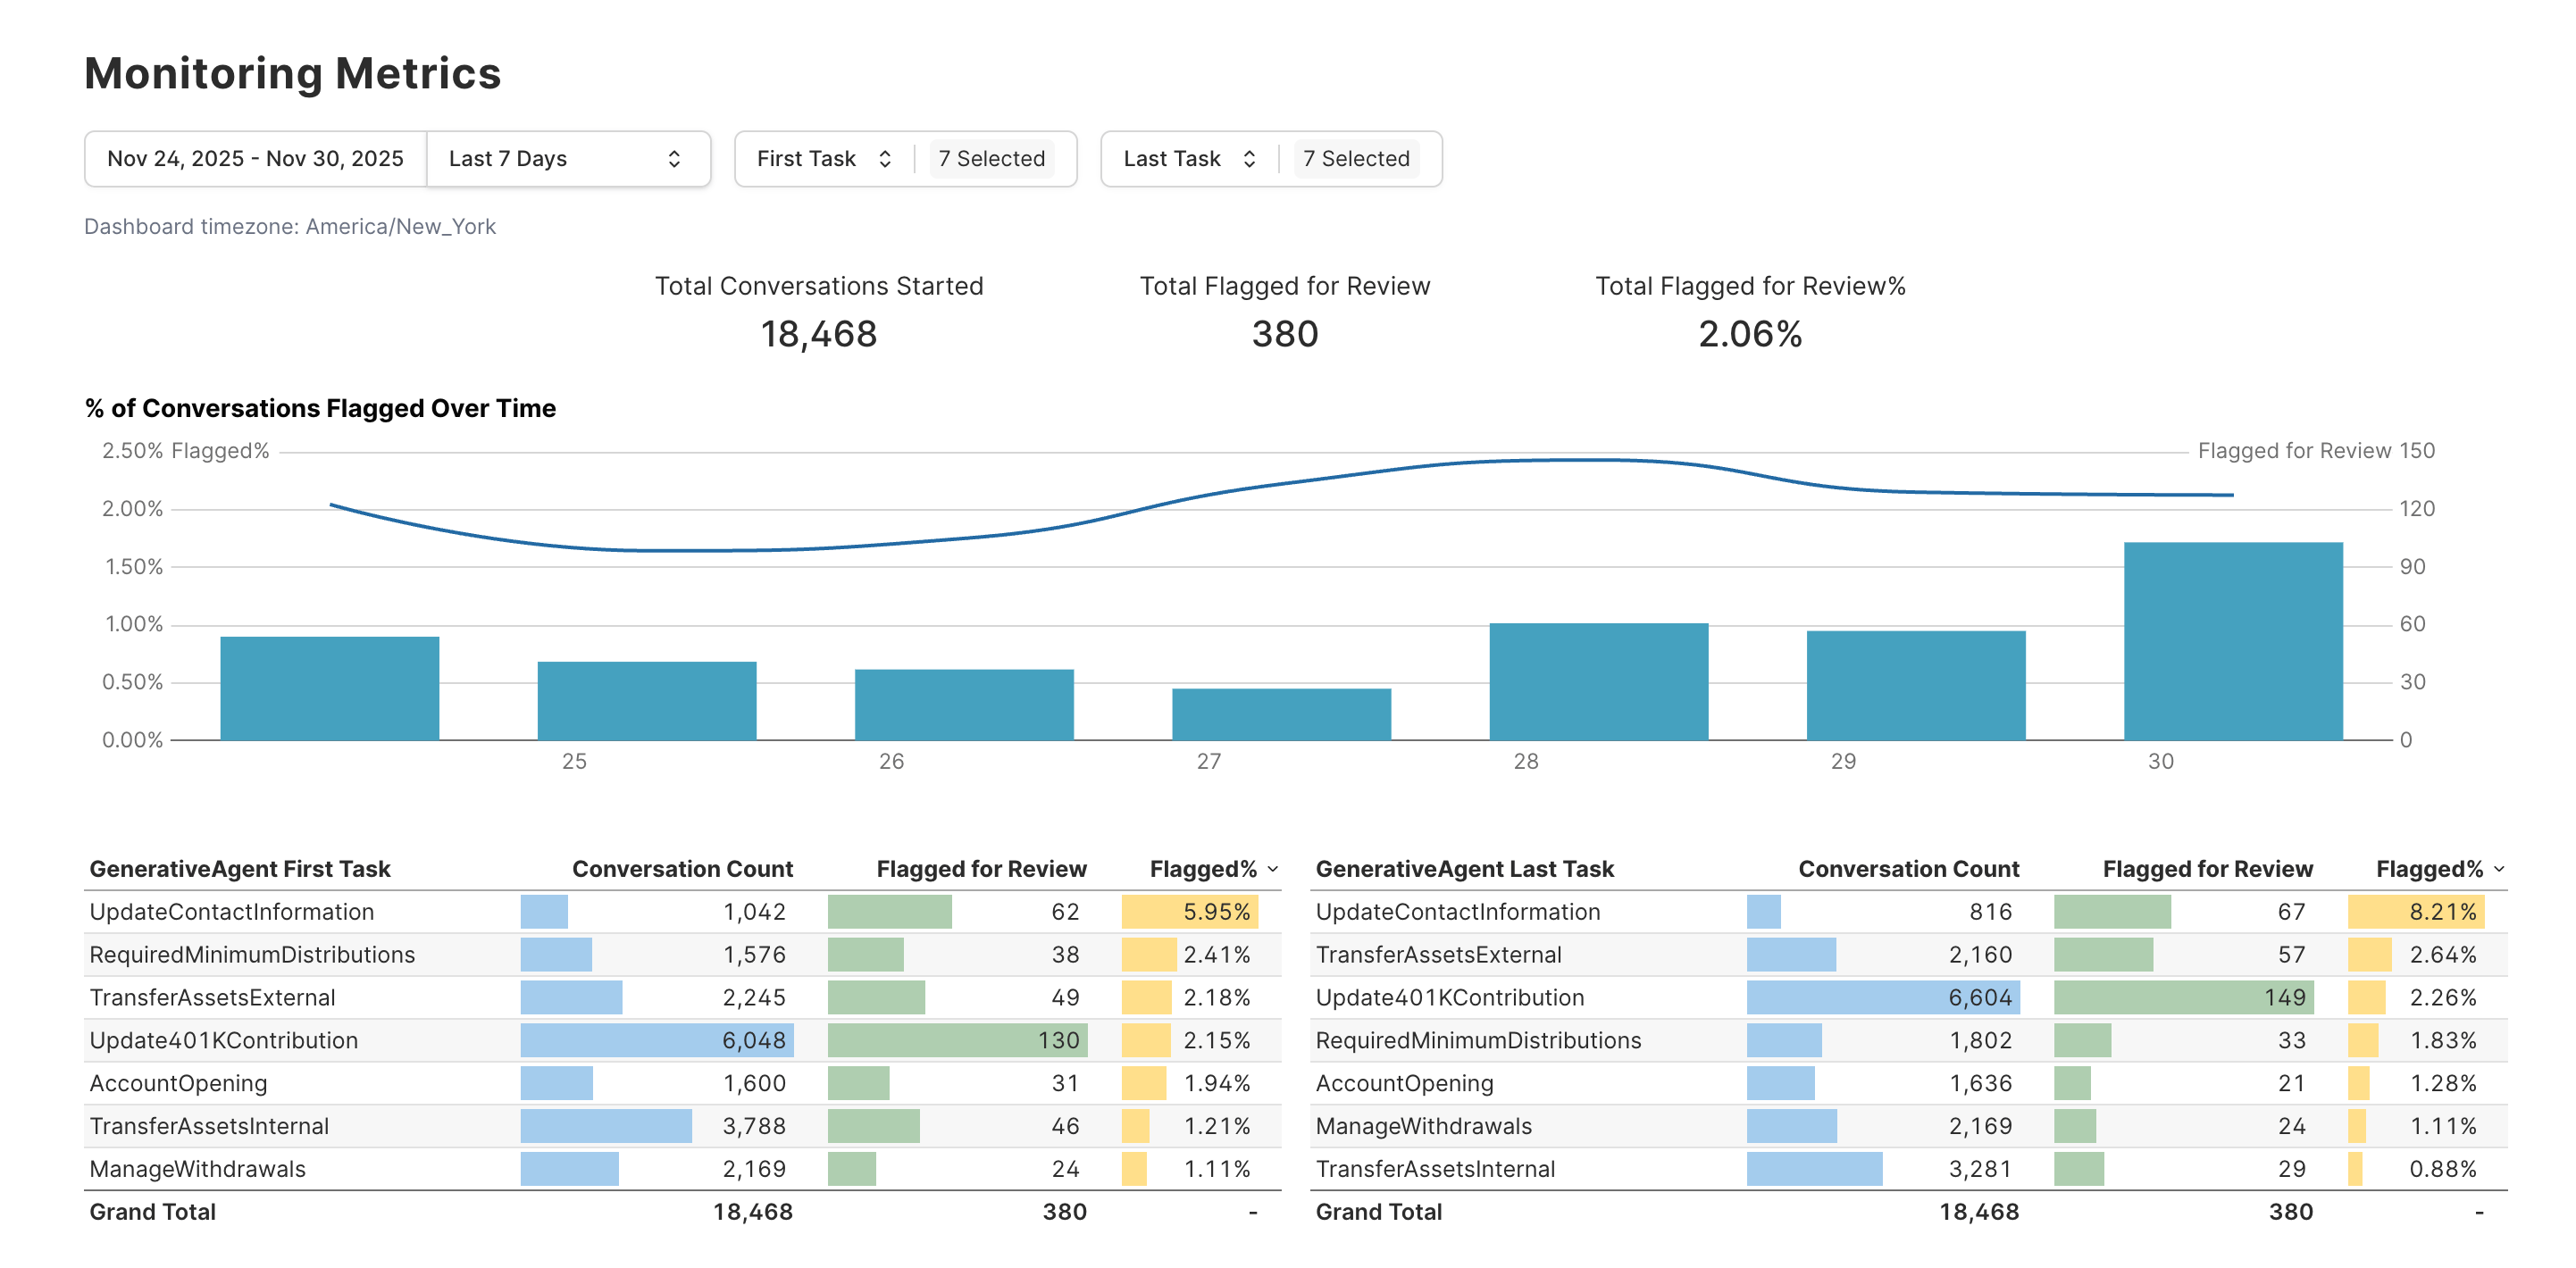Click the 8.21% Flagged% cell
Image resolution: width=2576 pixels, height=1268 pixels.
click(2416, 912)
